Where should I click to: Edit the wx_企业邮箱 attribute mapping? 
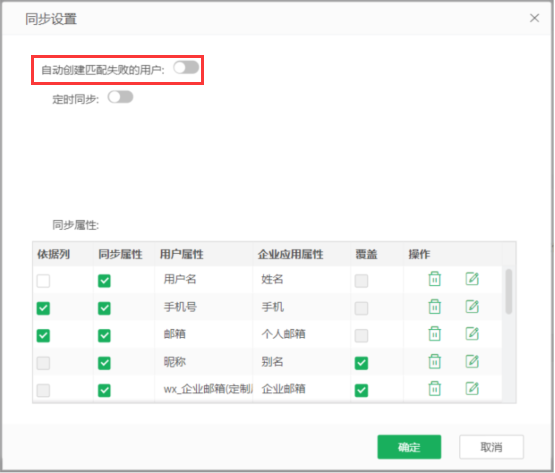pos(472,389)
